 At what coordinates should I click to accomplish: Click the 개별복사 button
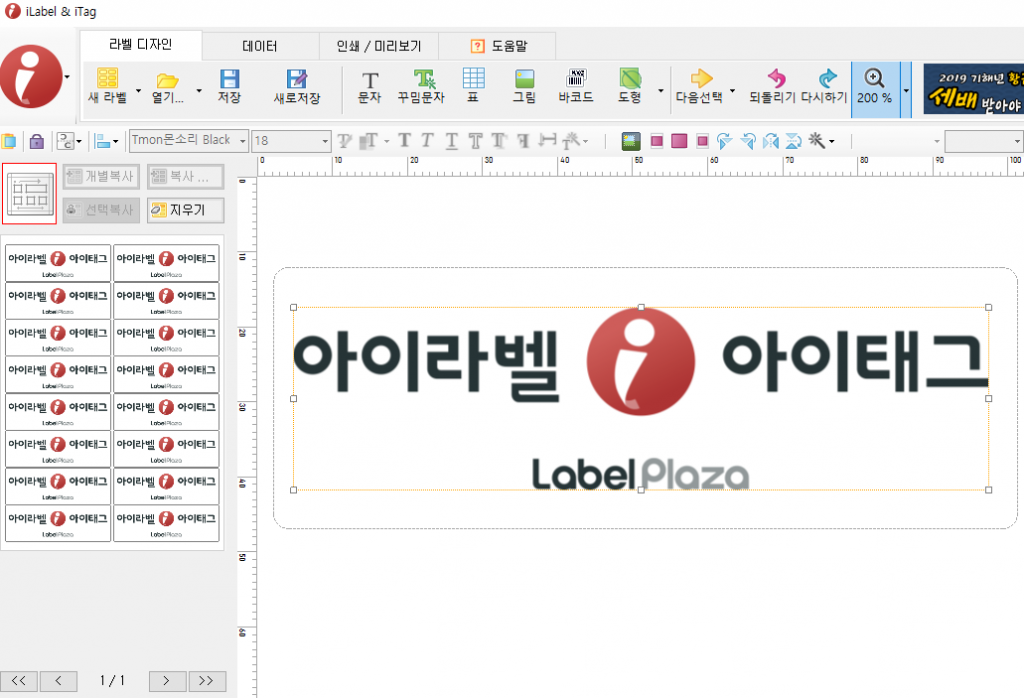click(101, 176)
